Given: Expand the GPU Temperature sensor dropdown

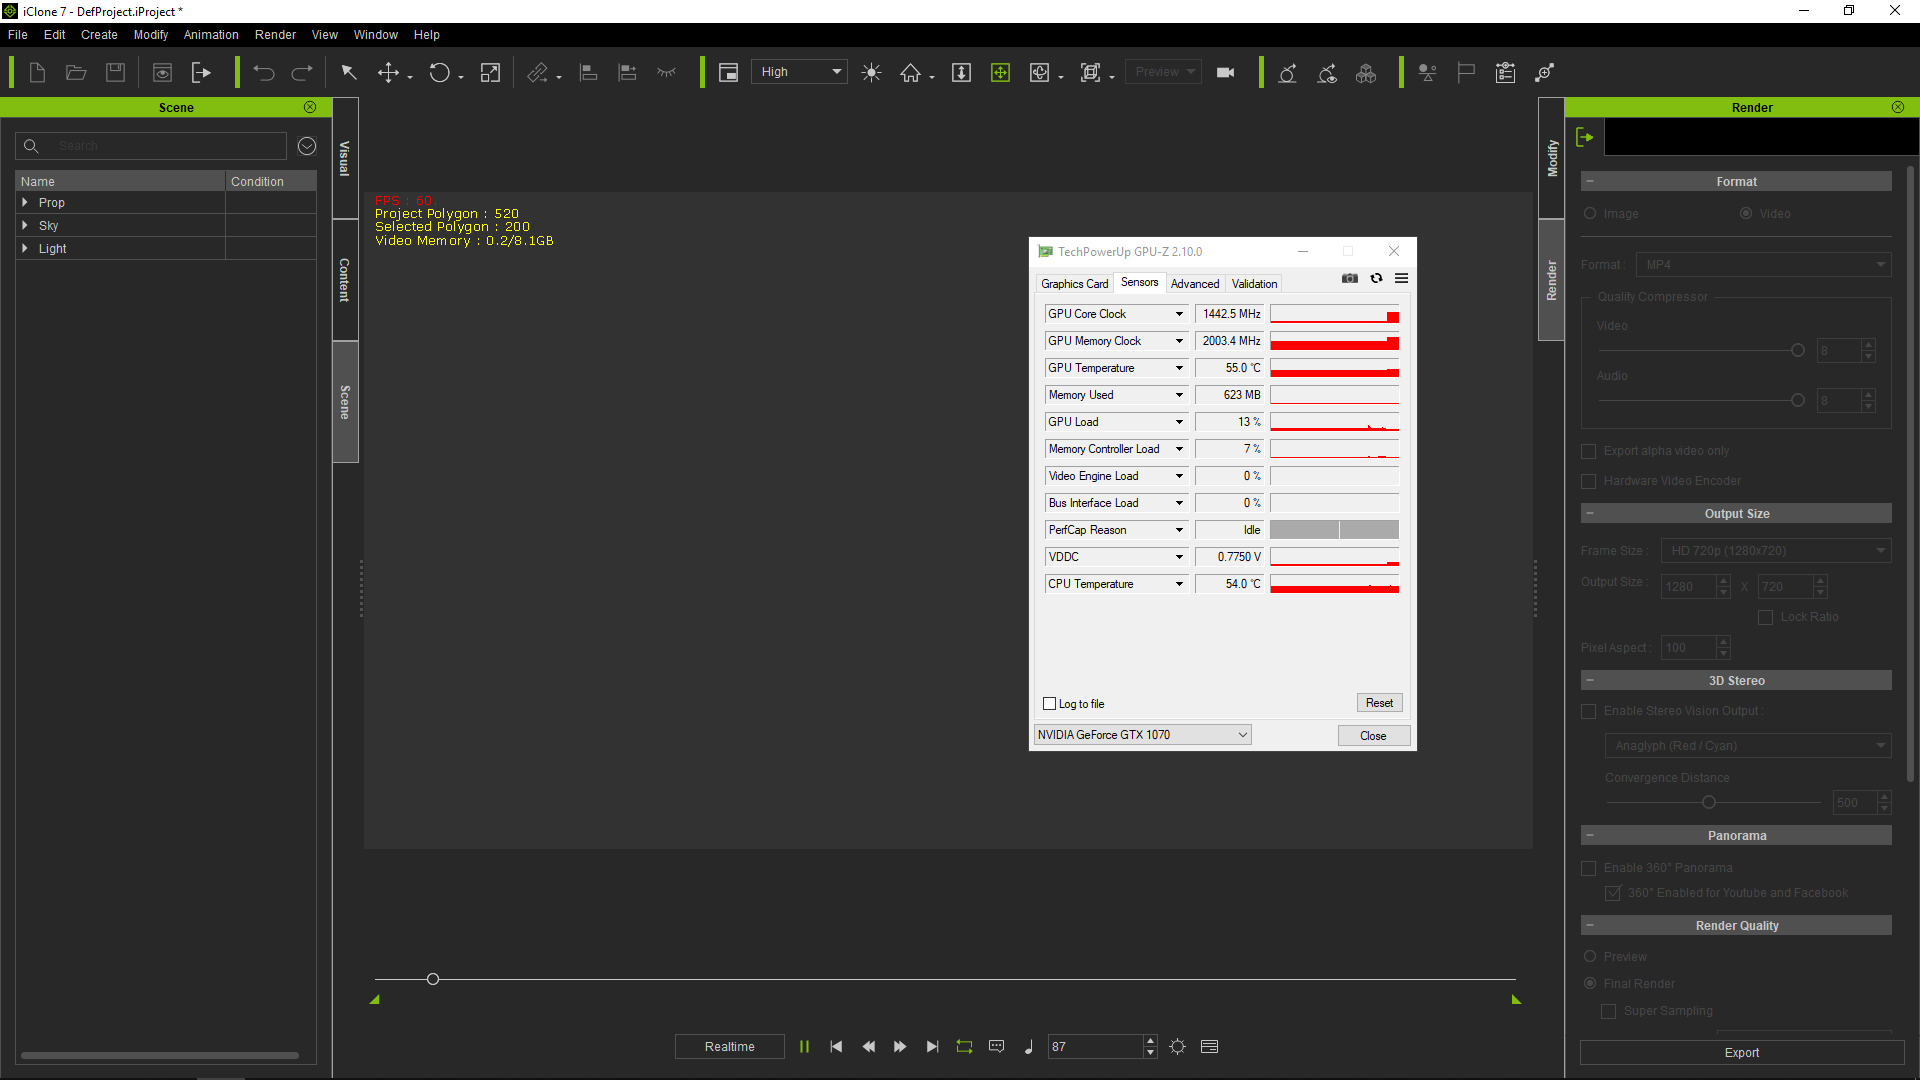Looking at the screenshot, I should point(1179,368).
